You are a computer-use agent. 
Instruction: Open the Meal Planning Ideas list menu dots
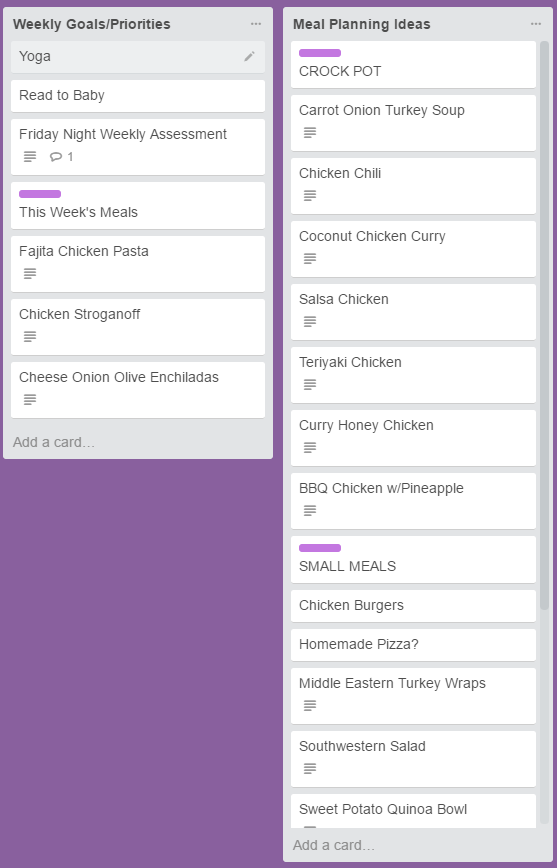click(x=535, y=24)
